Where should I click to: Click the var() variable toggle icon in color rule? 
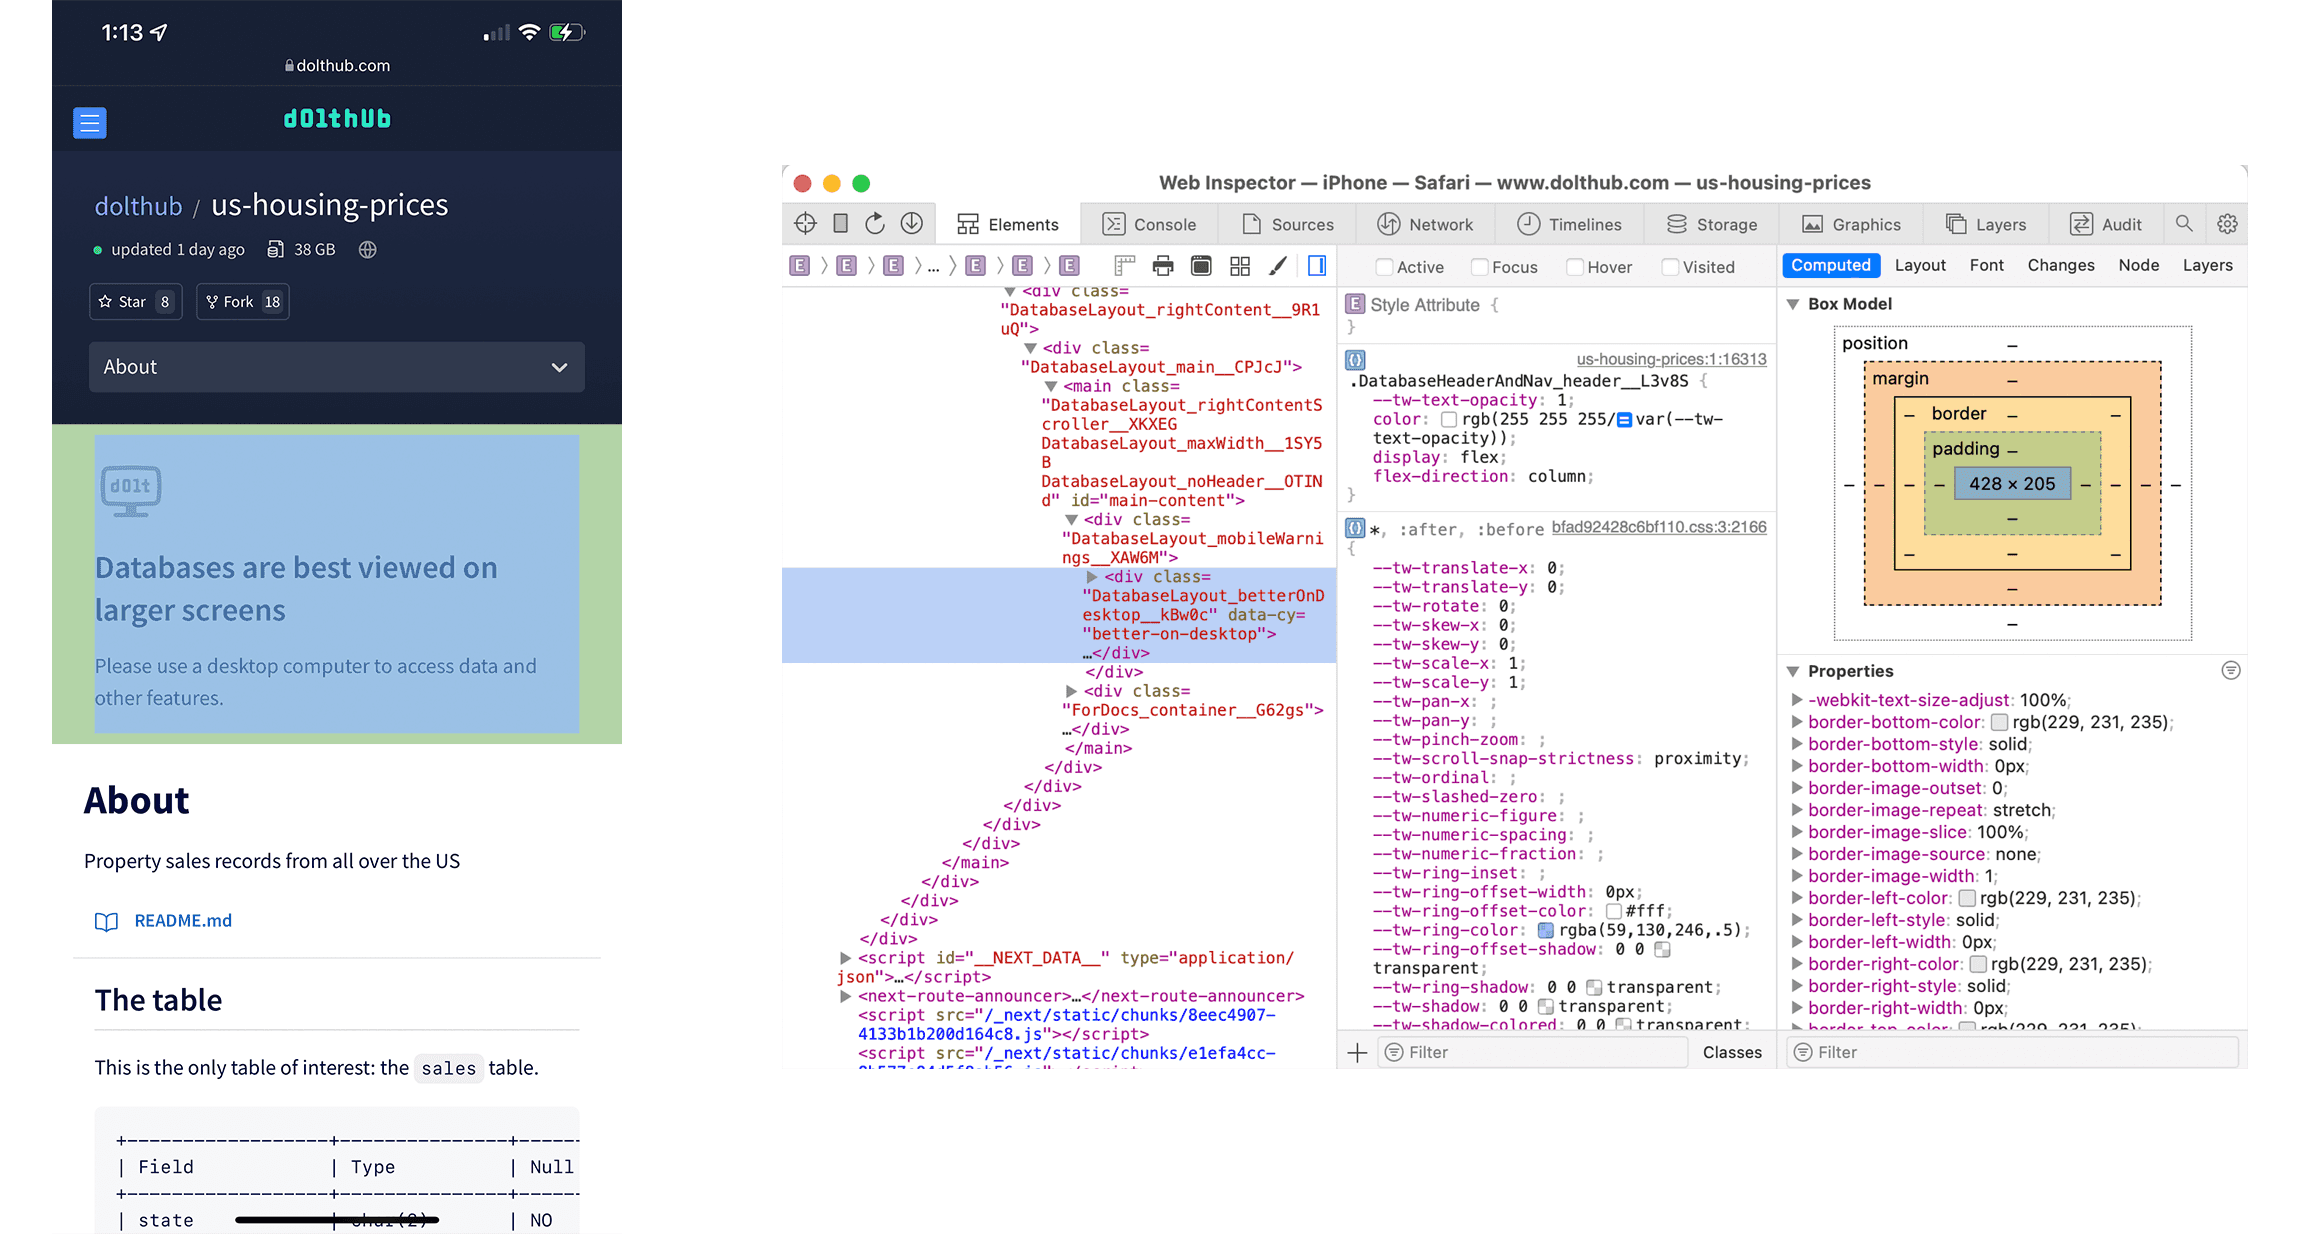[x=1625, y=420]
